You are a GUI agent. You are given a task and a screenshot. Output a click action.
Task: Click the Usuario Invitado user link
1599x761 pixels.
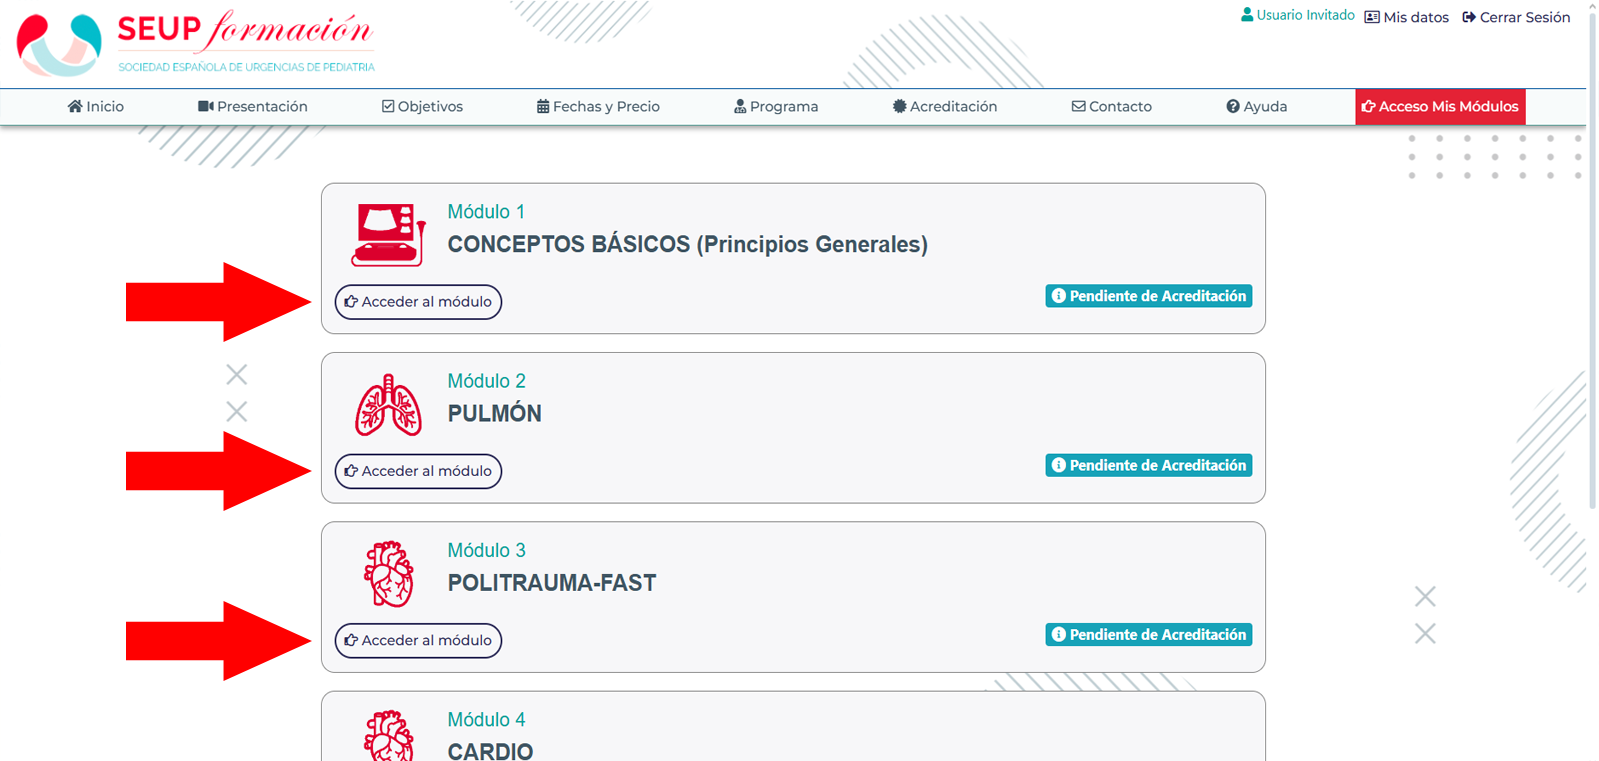(x=1297, y=16)
